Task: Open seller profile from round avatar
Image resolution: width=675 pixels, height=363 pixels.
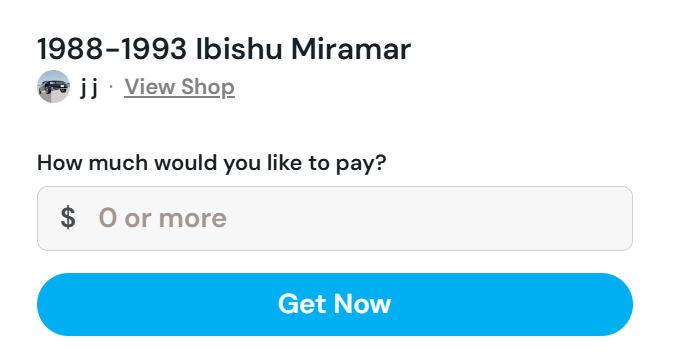Action: point(53,87)
